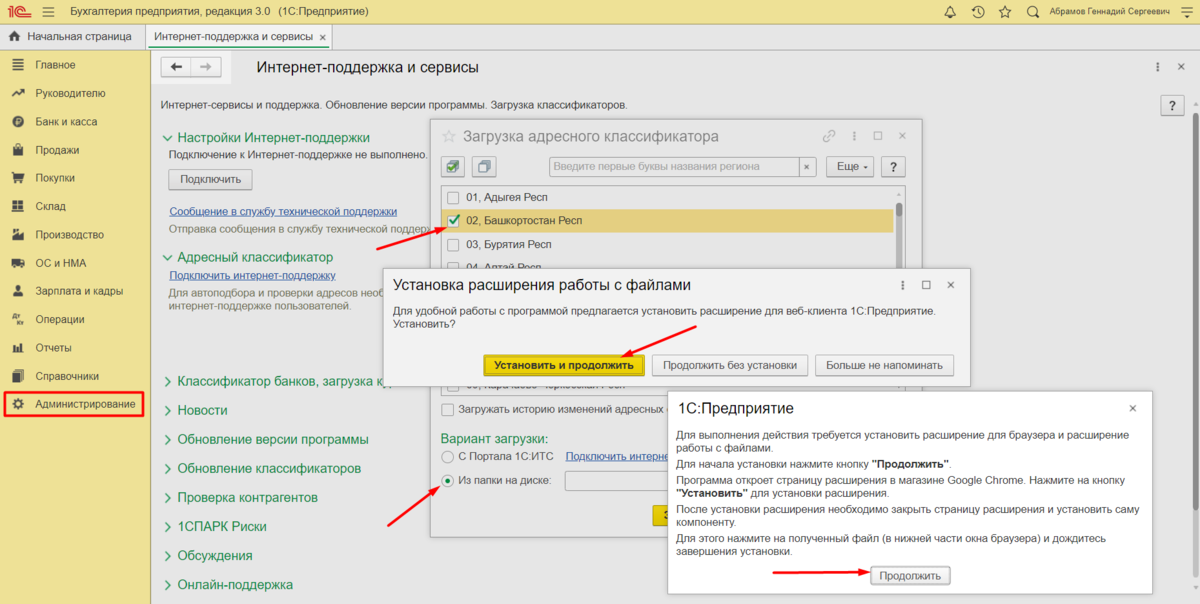Click the ОС и НМА truck icon
Screen dimensions: 1200x604
point(17,263)
